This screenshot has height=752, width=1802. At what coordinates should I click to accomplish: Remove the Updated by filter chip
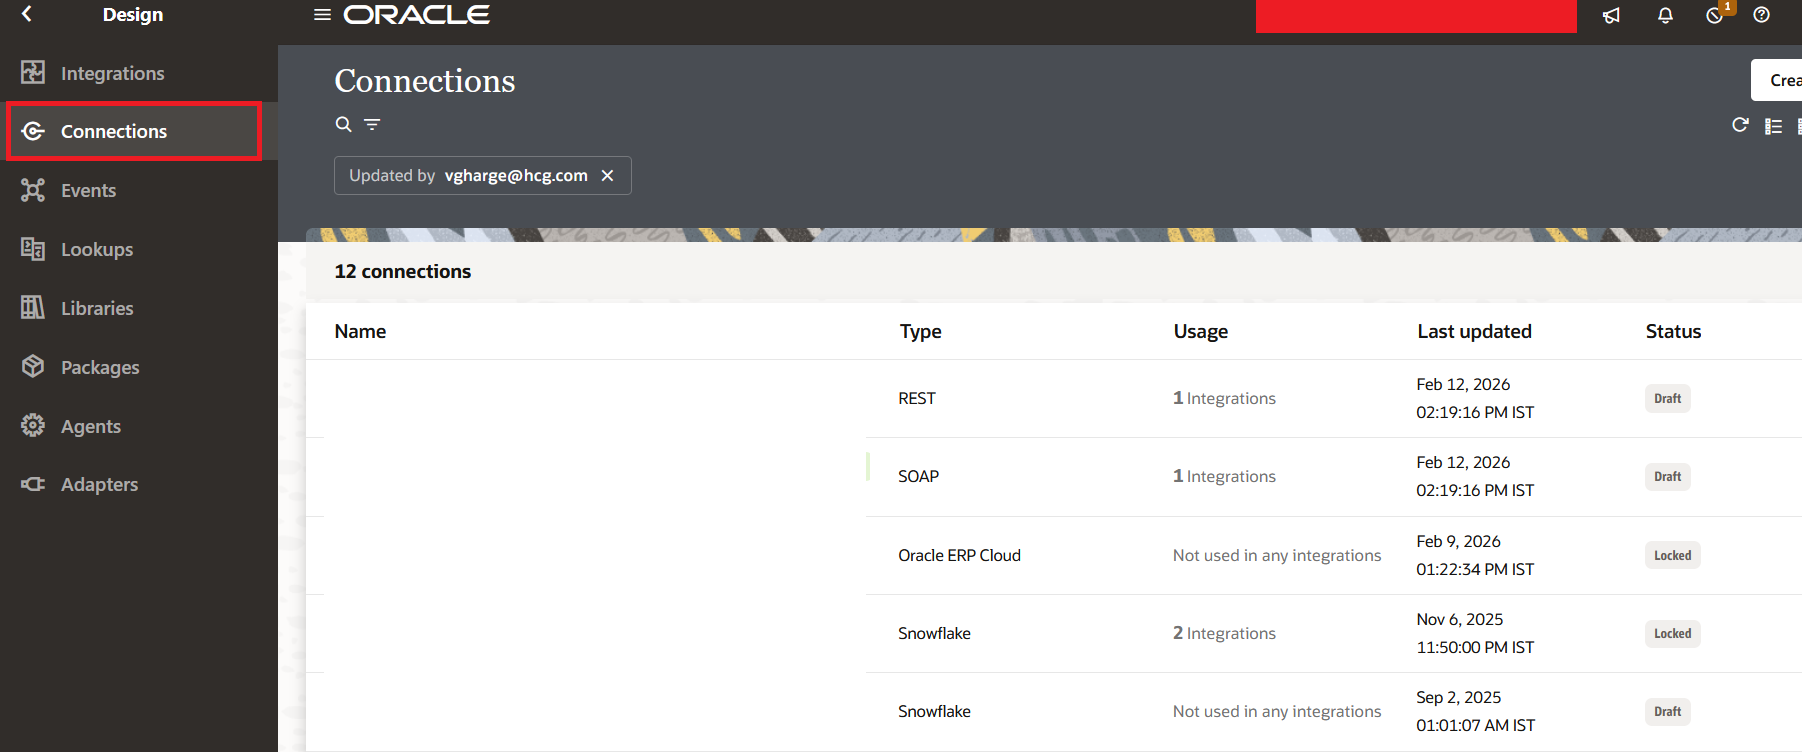pos(607,176)
